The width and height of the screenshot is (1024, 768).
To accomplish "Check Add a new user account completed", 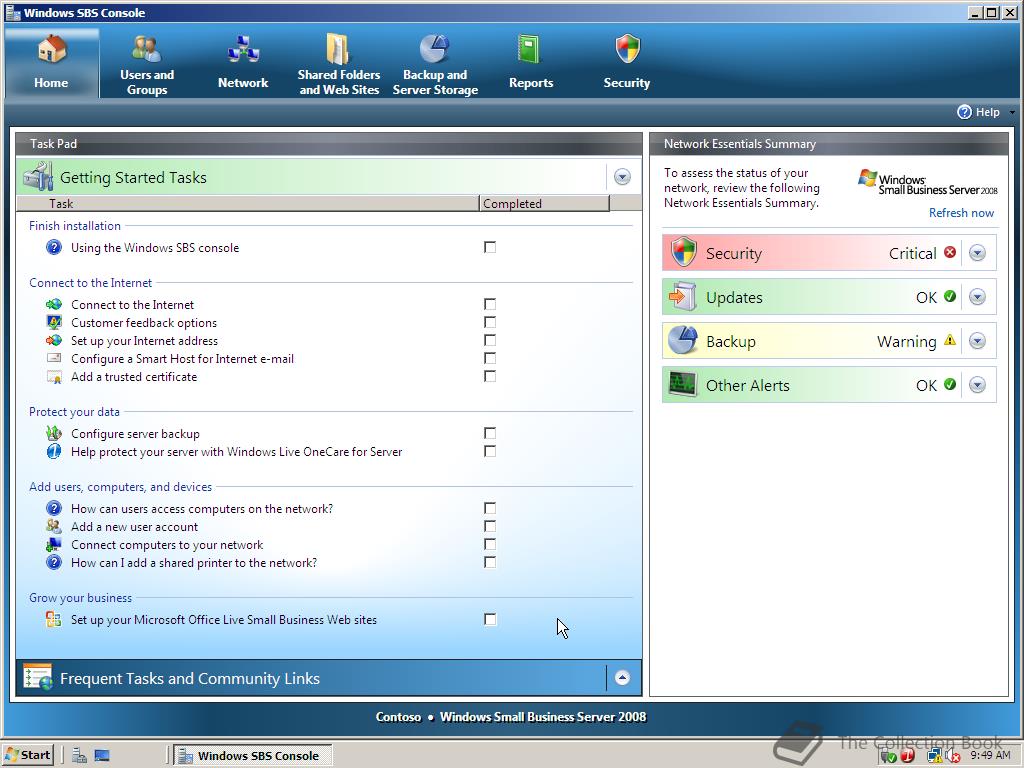I will click(x=490, y=526).
